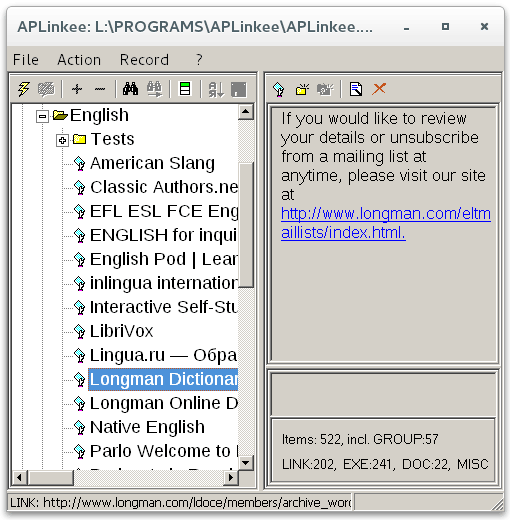This screenshot has height=520, width=510.
Task: Click the tree's vertical scrollbar down arrow
Action: pos(246,462)
